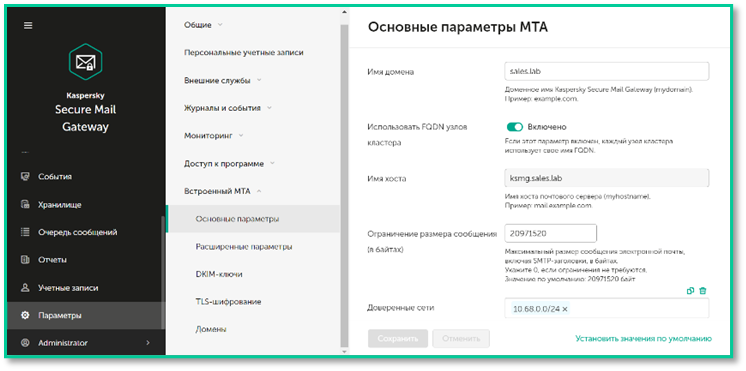This screenshot has height=371, width=746.
Task: Expand the Мониторинг section
Action: 241,136
